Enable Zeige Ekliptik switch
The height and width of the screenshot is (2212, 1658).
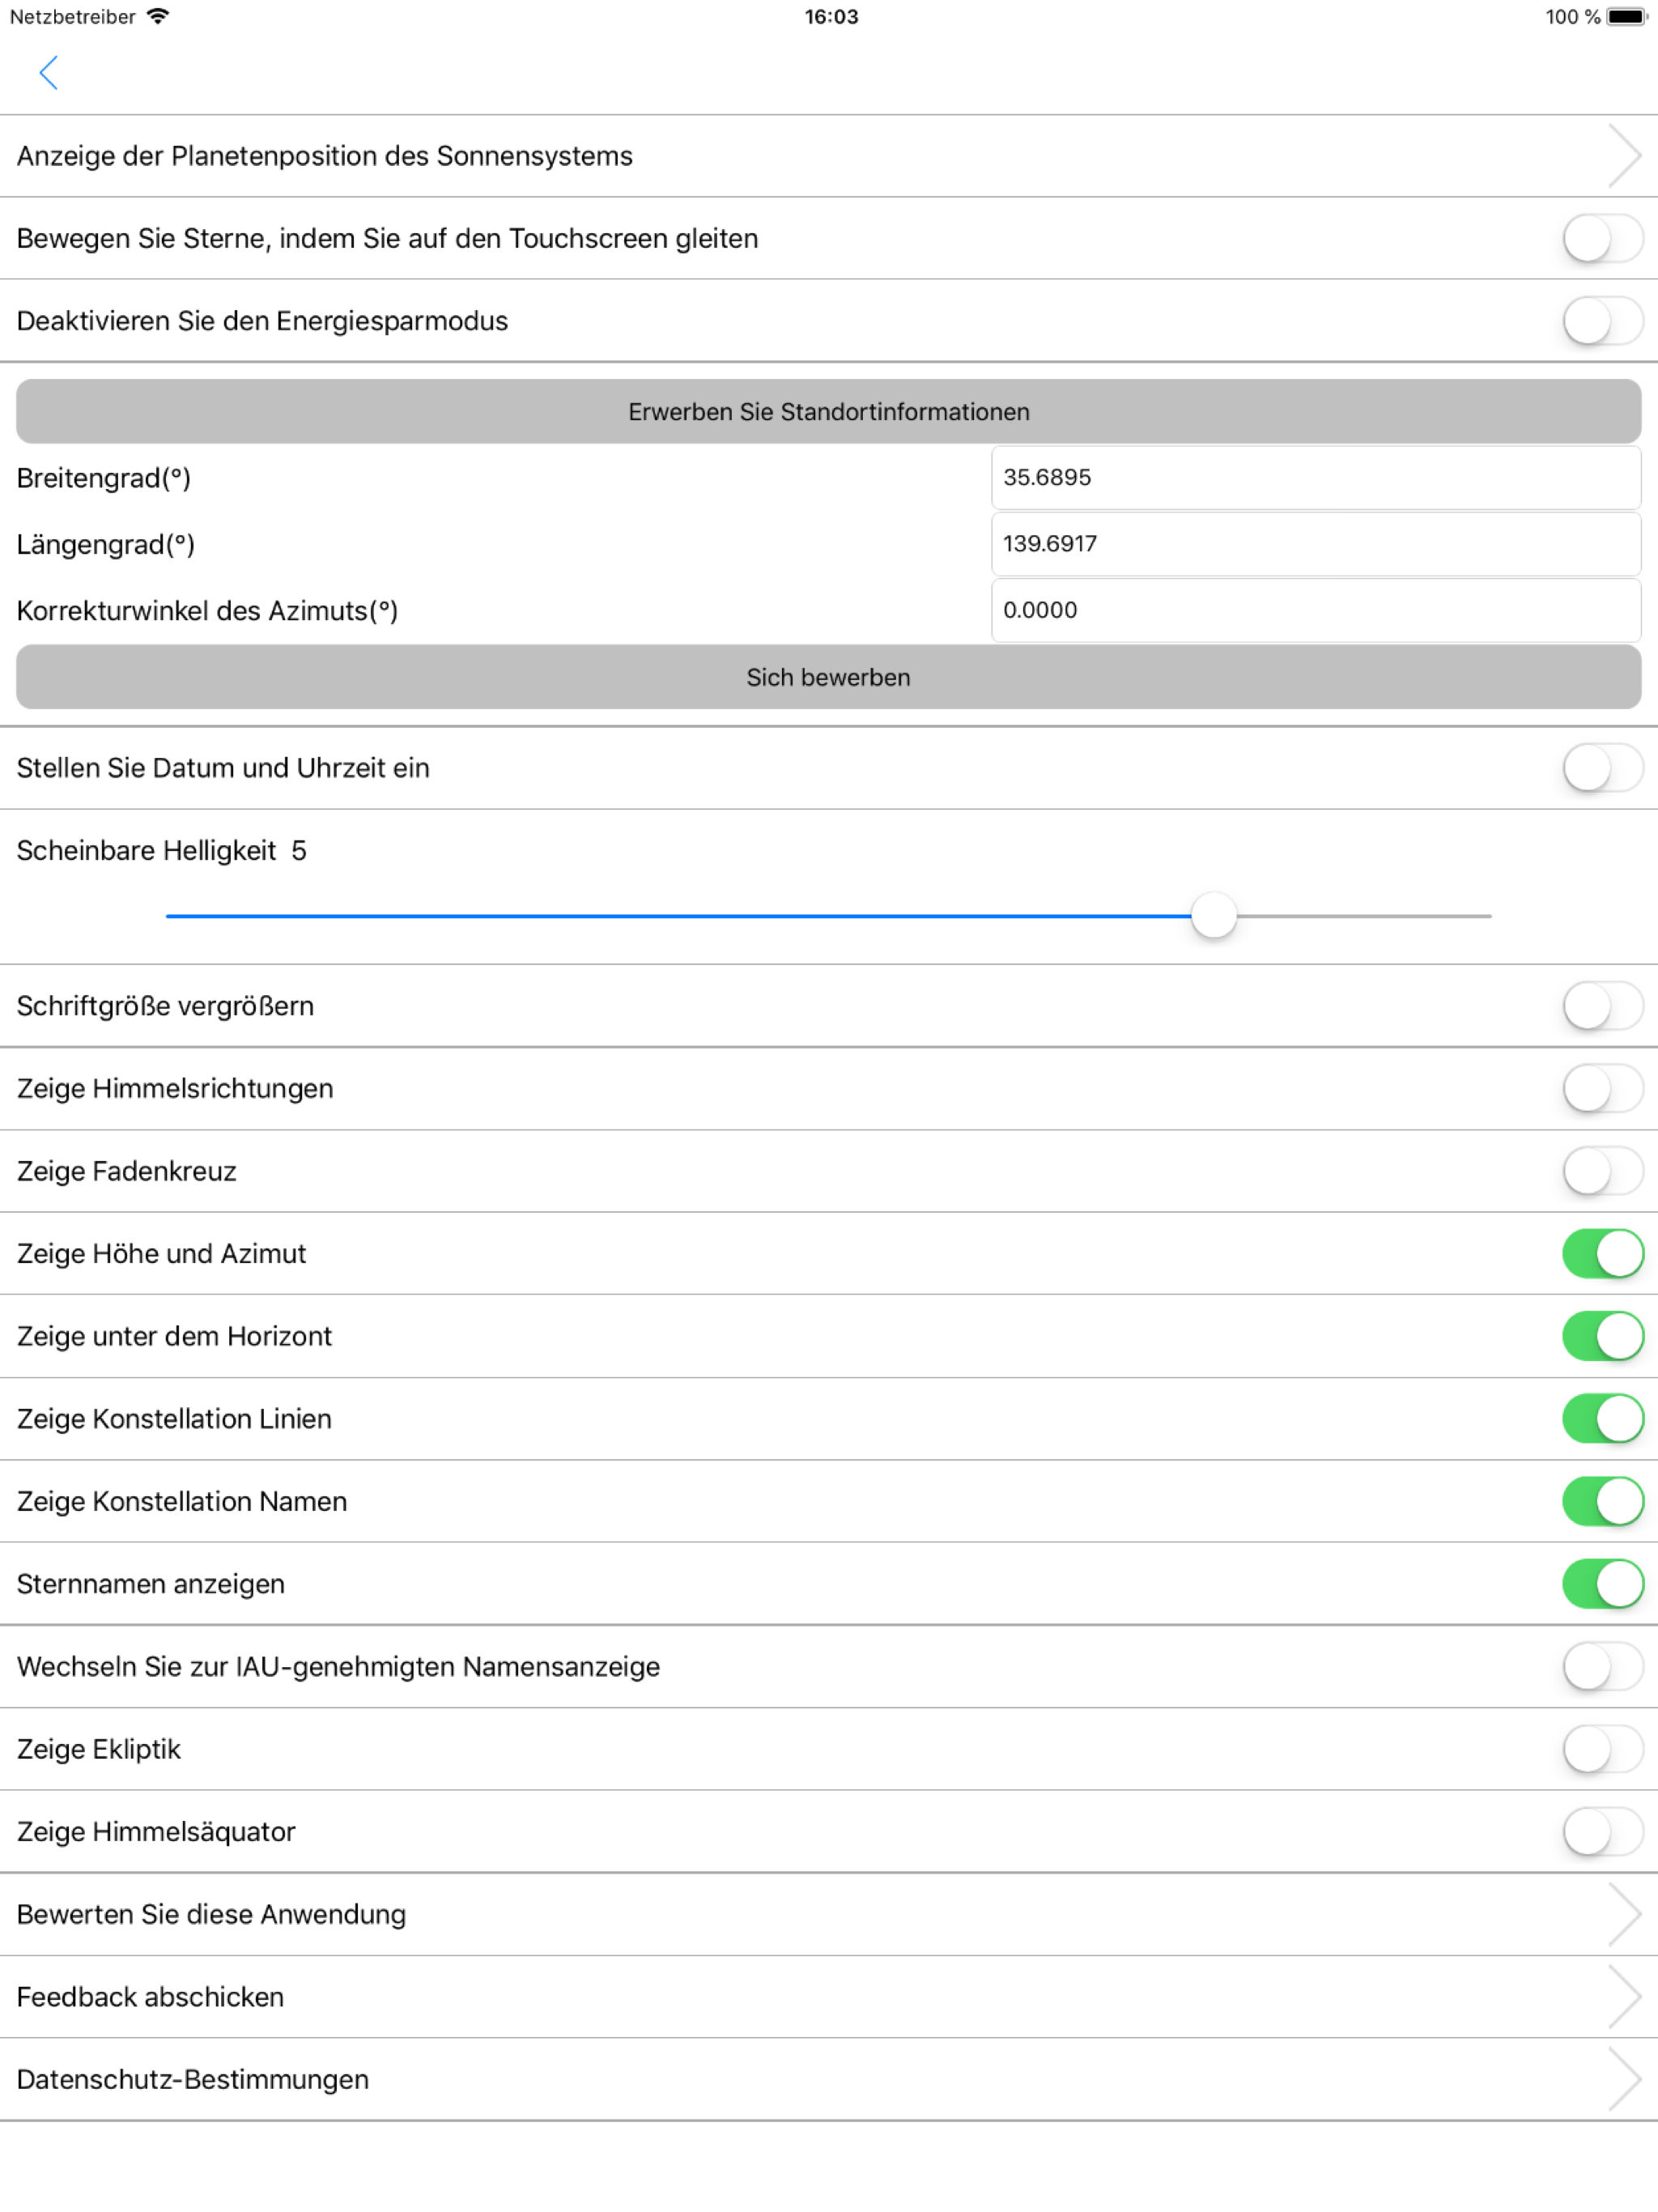tap(1602, 1749)
